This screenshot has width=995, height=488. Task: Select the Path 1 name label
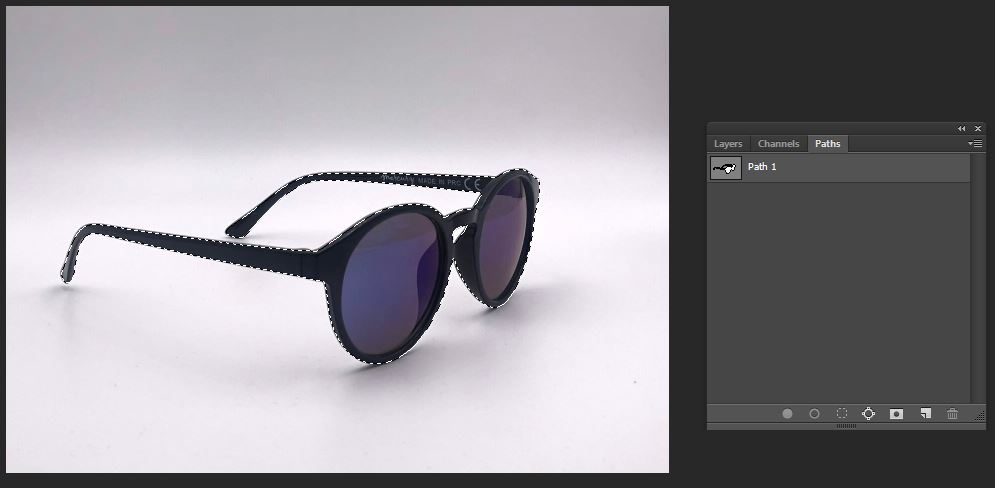762,167
